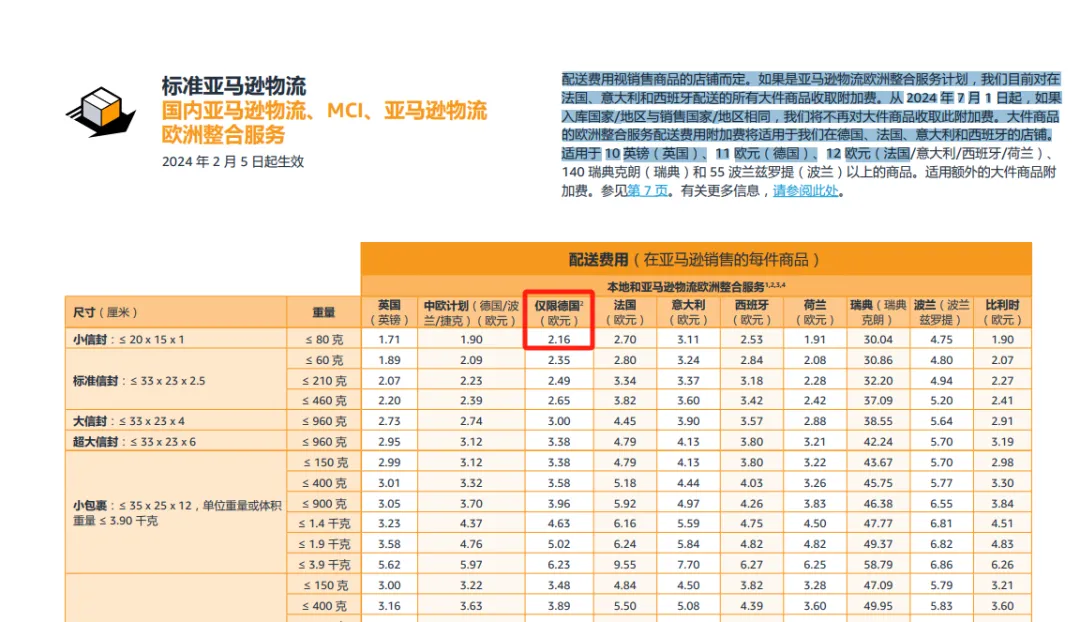Click the '波兰（波兰兹罗提）' column header
This screenshot has height=622, width=1080.
pyautogui.click(x=942, y=312)
